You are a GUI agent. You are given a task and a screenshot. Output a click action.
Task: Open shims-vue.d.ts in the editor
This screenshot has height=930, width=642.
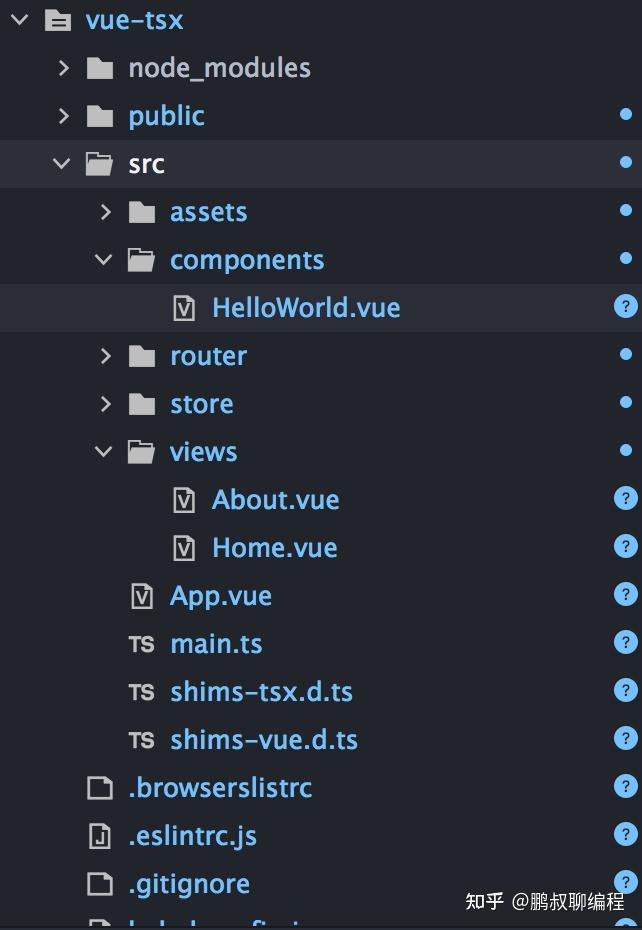(263, 740)
